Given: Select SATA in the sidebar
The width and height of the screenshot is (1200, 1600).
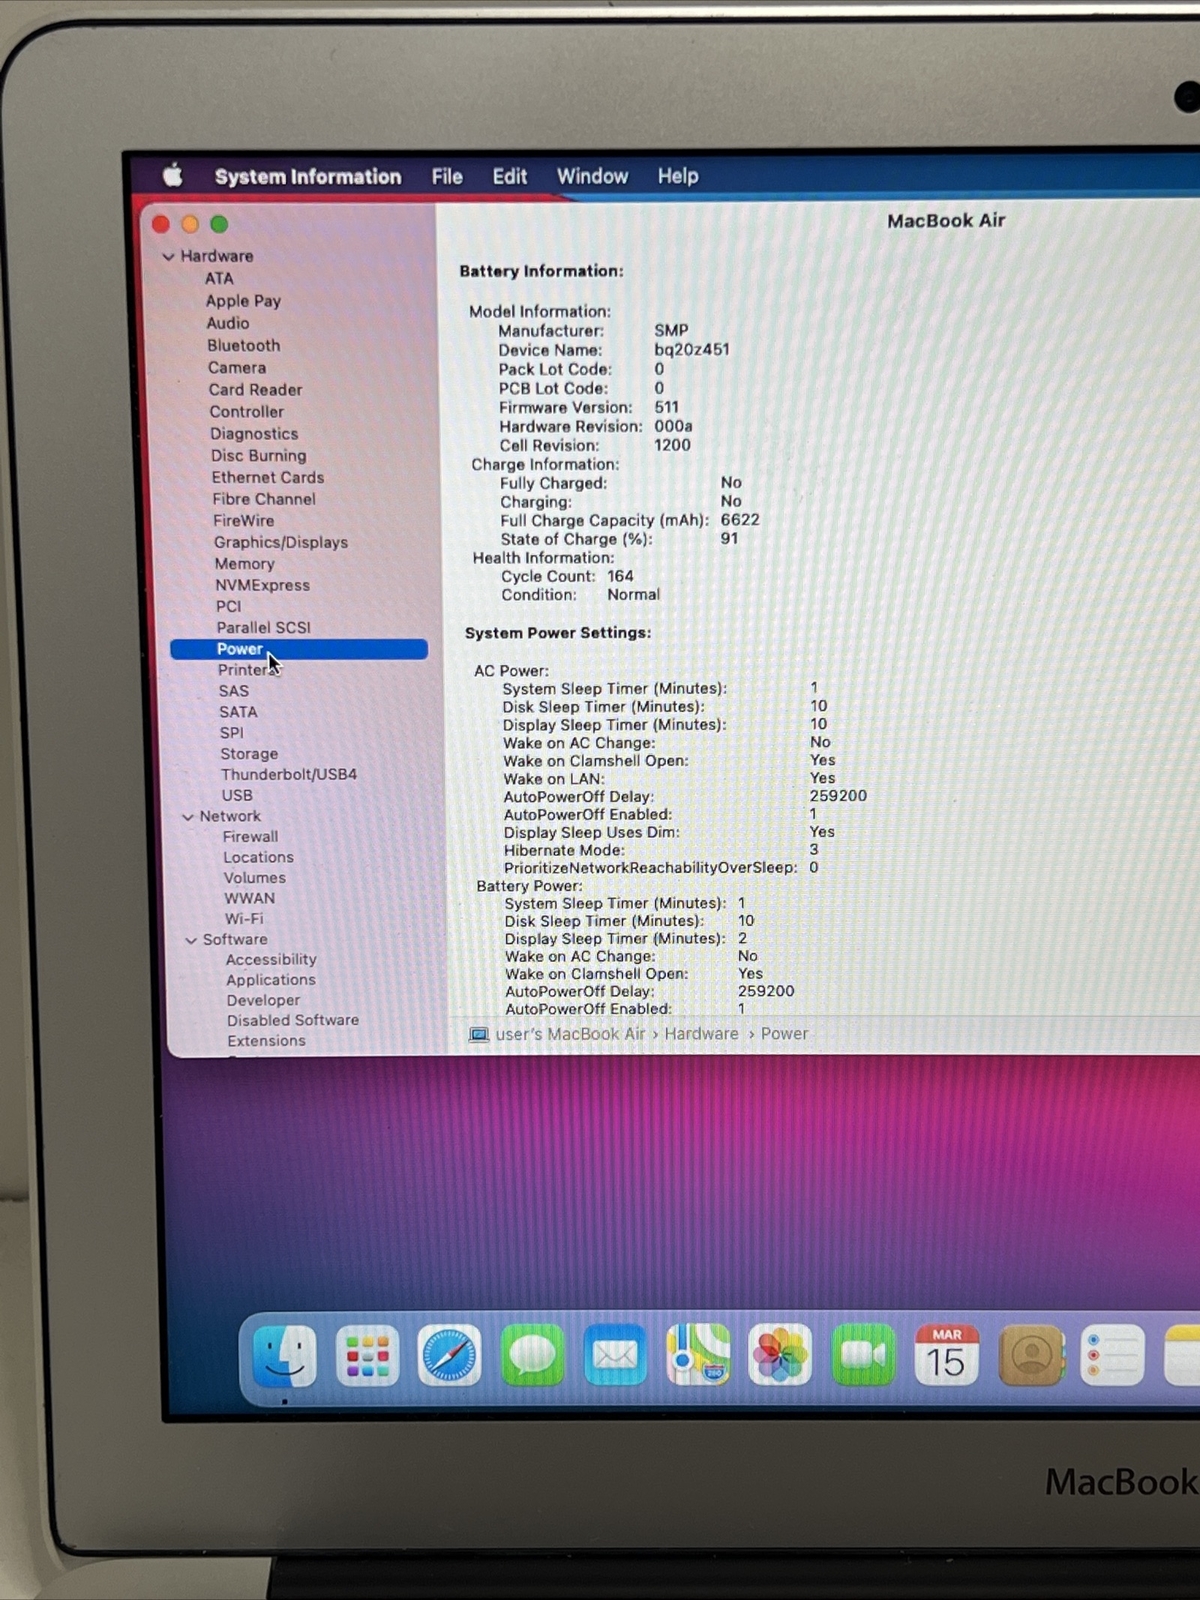Looking at the screenshot, I should coord(238,712).
